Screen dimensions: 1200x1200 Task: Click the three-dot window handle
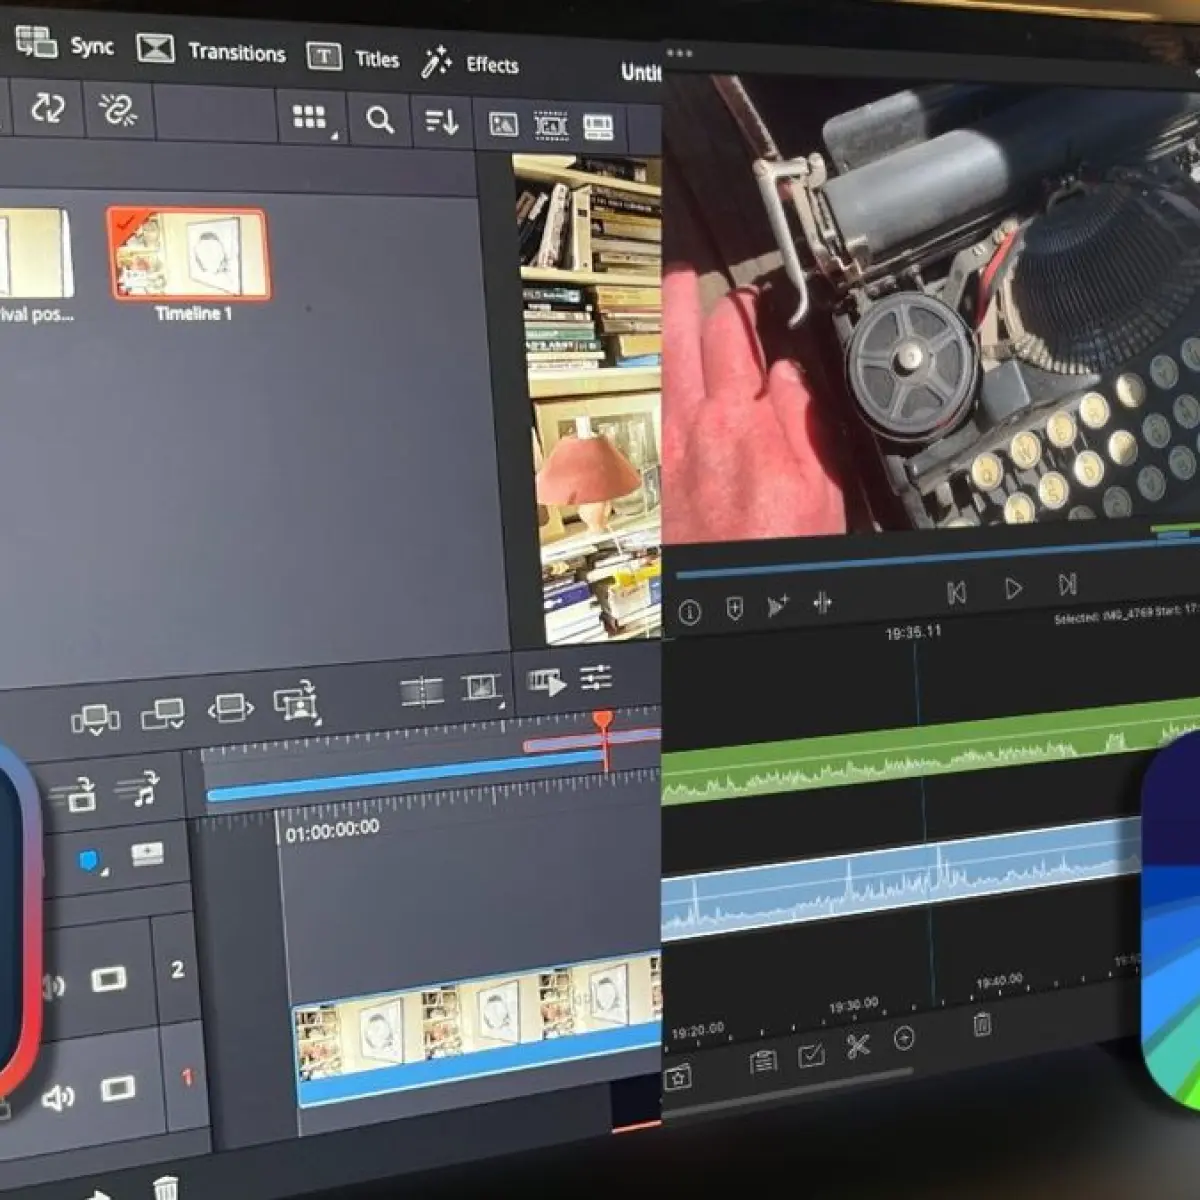[x=679, y=53]
